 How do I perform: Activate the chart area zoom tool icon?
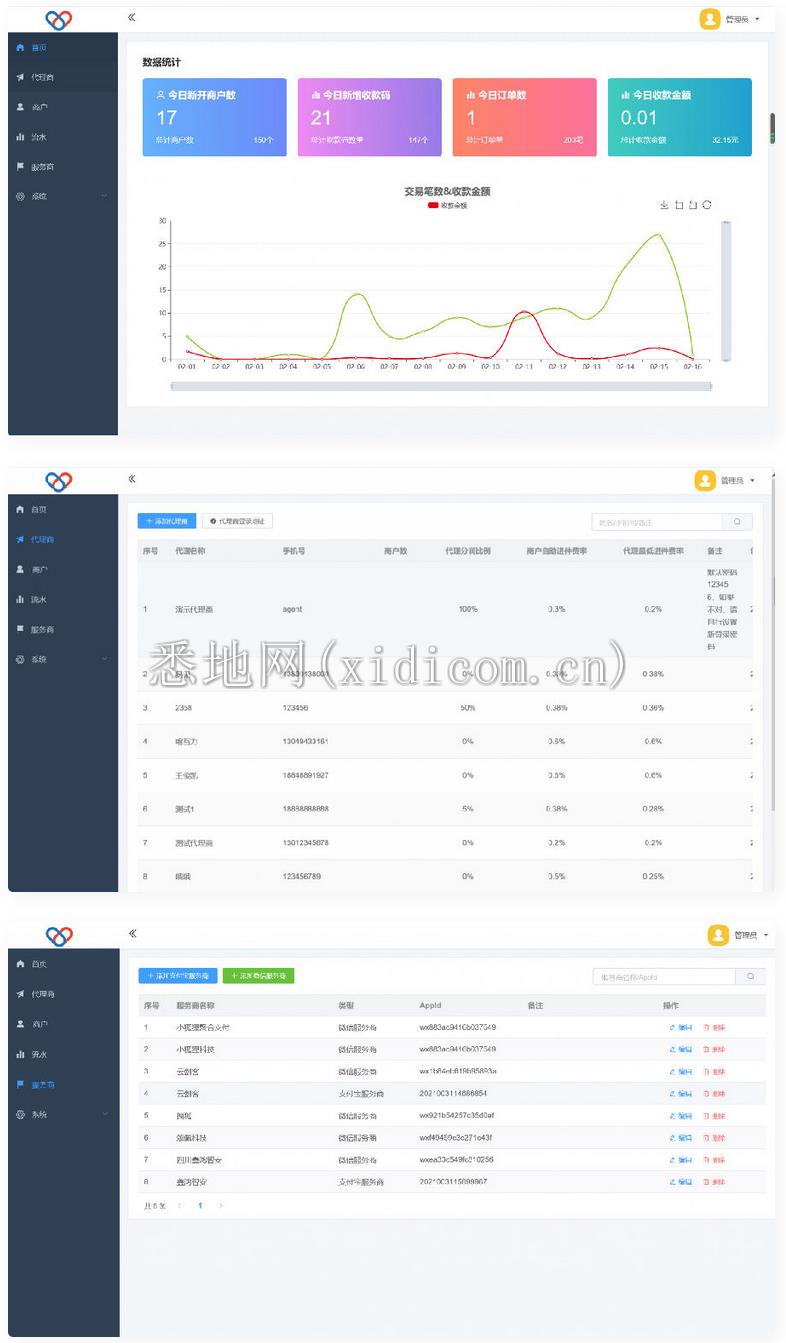679,205
